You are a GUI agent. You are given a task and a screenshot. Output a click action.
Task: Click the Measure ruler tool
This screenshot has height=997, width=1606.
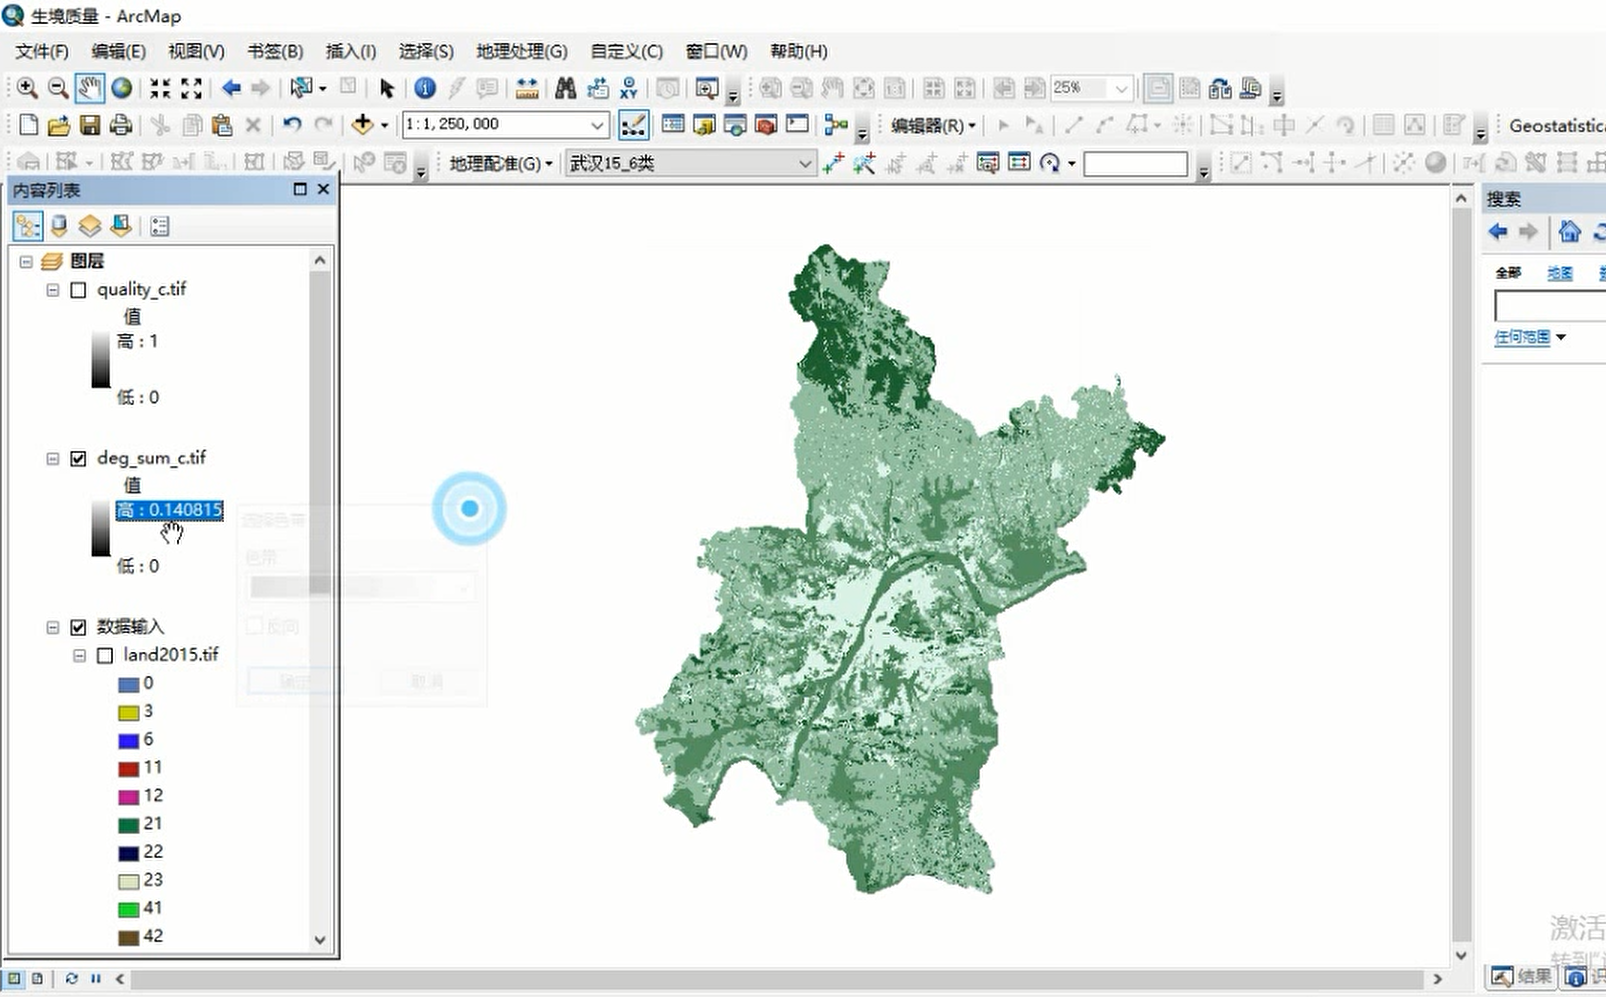click(x=527, y=88)
